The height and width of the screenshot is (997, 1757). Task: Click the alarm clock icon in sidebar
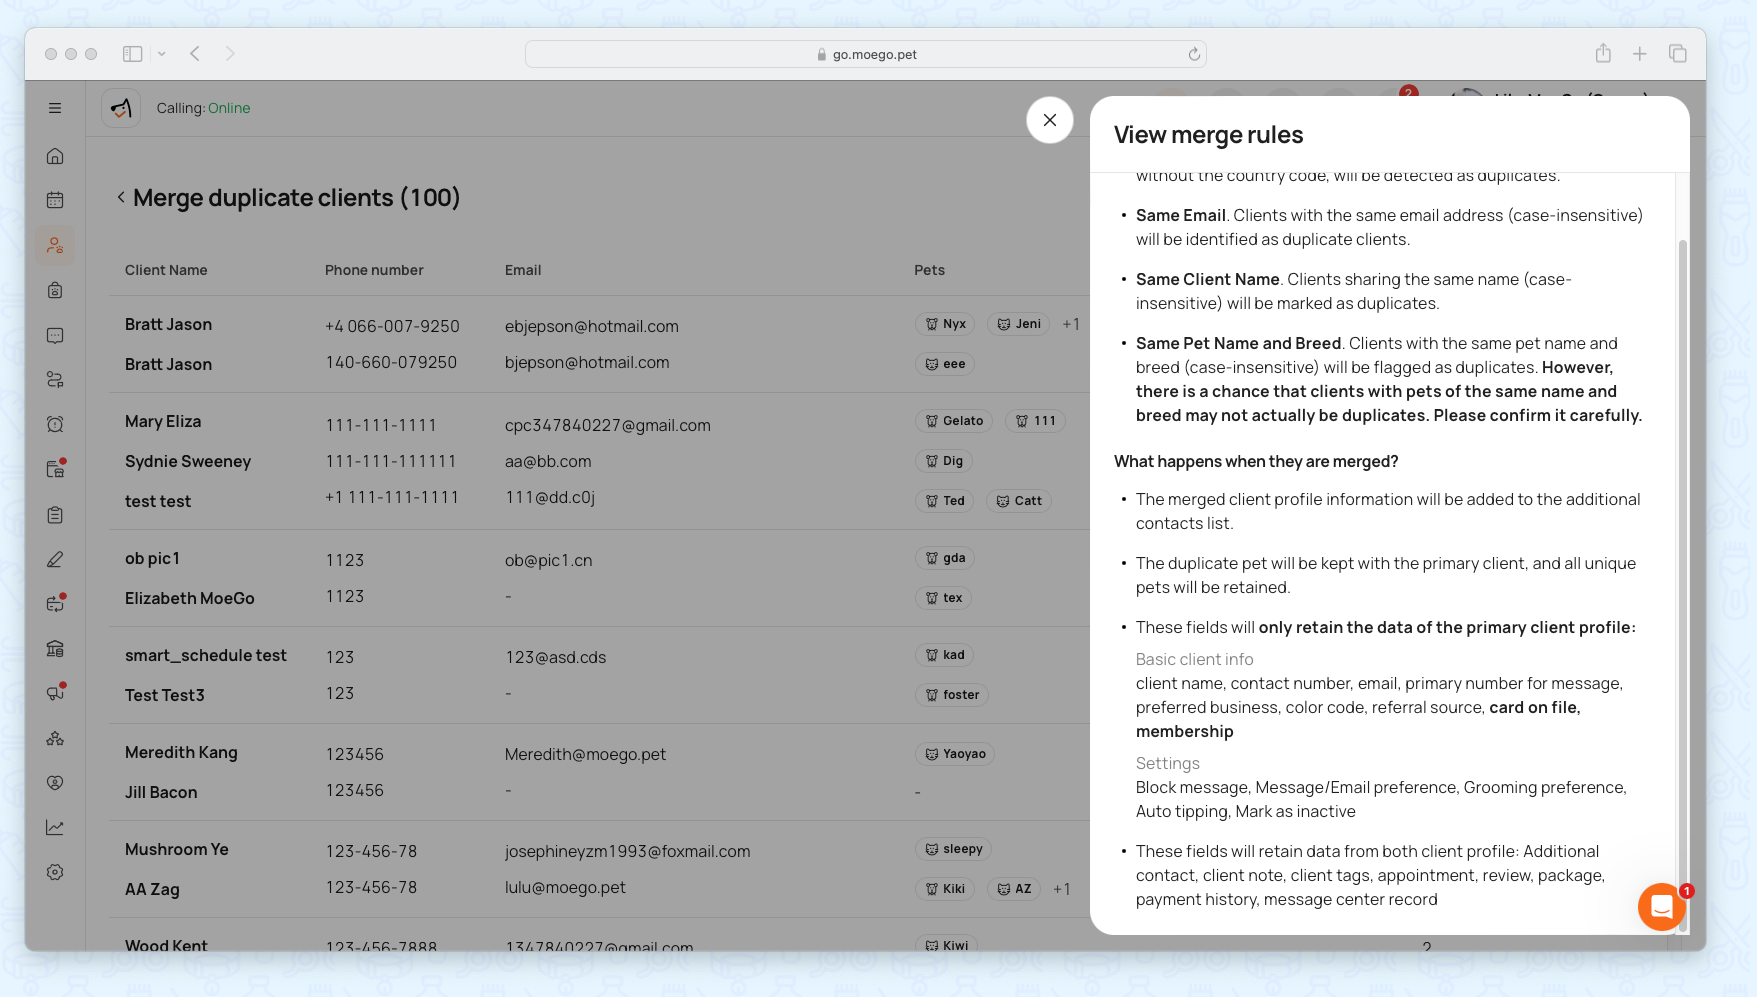[55, 424]
